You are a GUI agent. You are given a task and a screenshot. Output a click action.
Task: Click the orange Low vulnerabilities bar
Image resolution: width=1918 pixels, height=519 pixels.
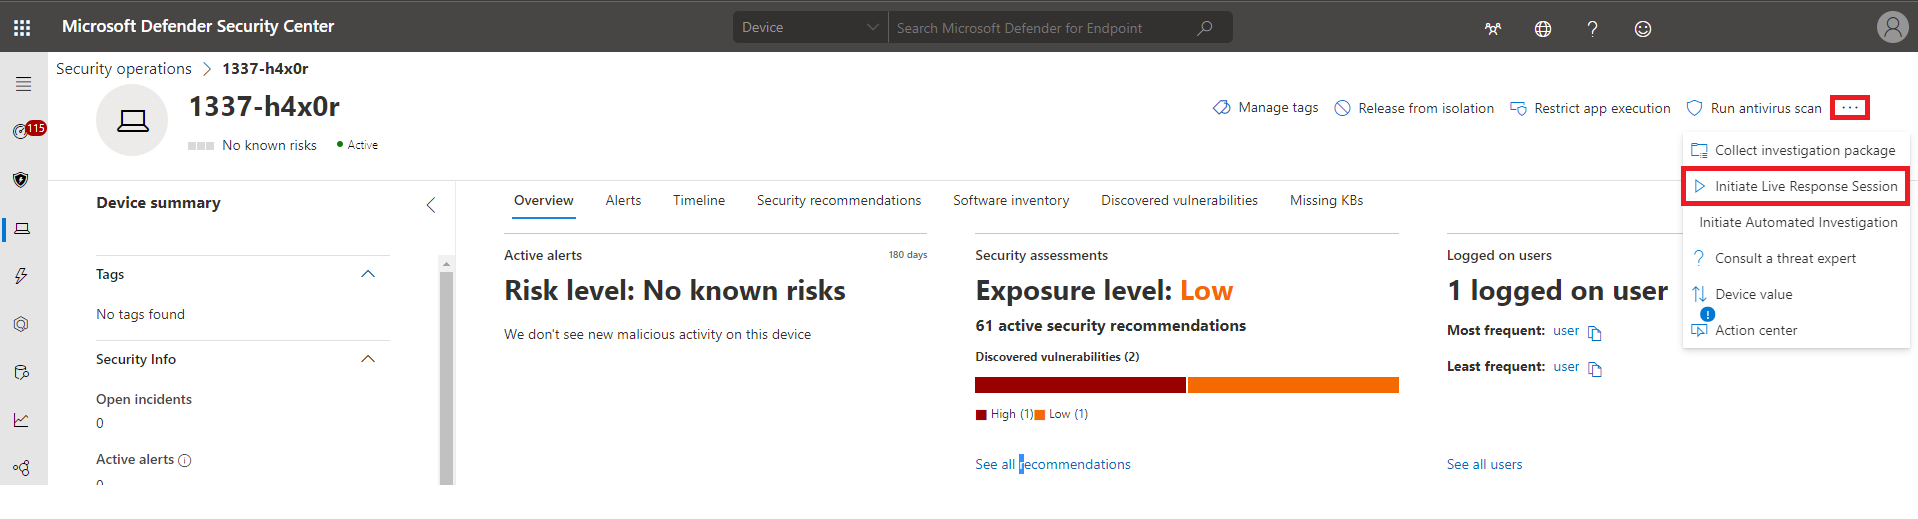[1293, 385]
